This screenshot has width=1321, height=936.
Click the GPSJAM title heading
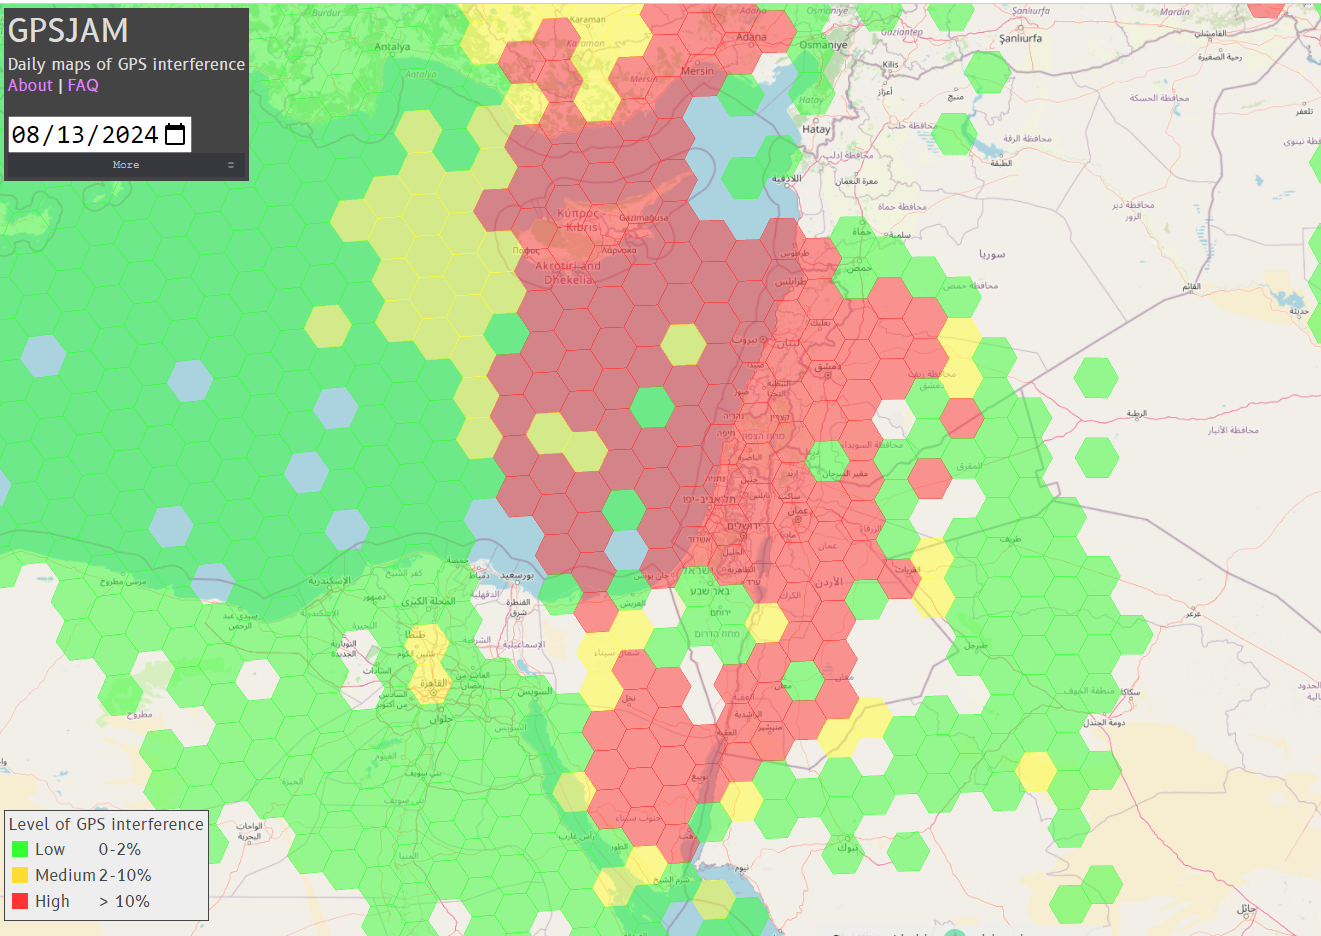click(x=68, y=31)
